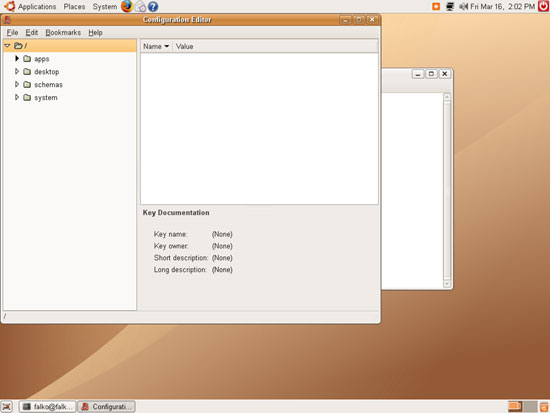Open the Edit menu
550x413 pixels.
(x=32, y=33)
